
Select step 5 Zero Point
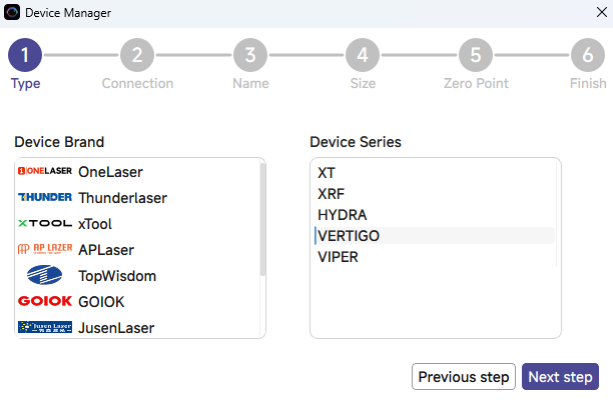[x=476, y=55]
